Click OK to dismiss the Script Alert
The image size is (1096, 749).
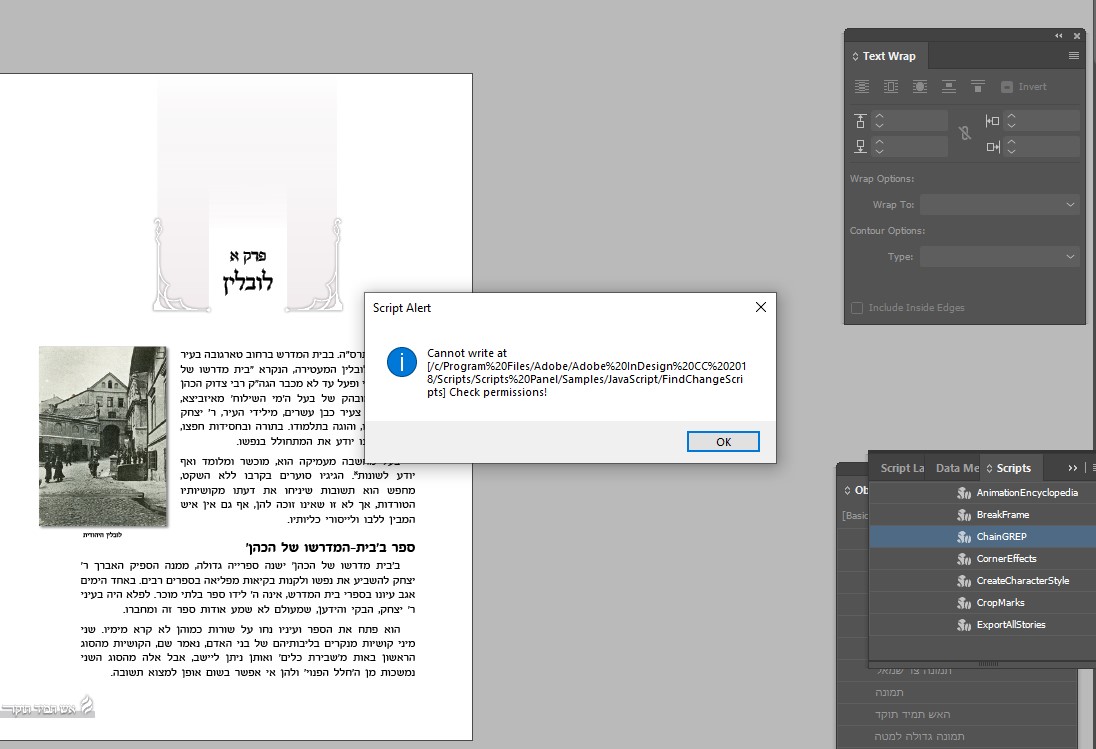[723, 441]
